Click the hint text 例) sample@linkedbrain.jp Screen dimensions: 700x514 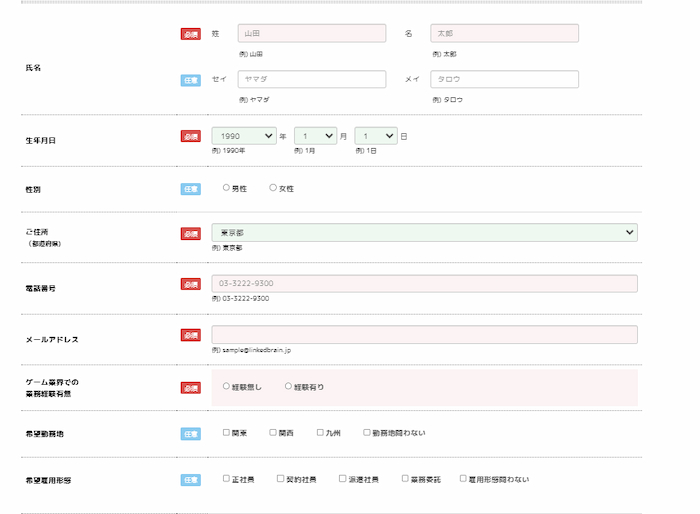point(251,350)
